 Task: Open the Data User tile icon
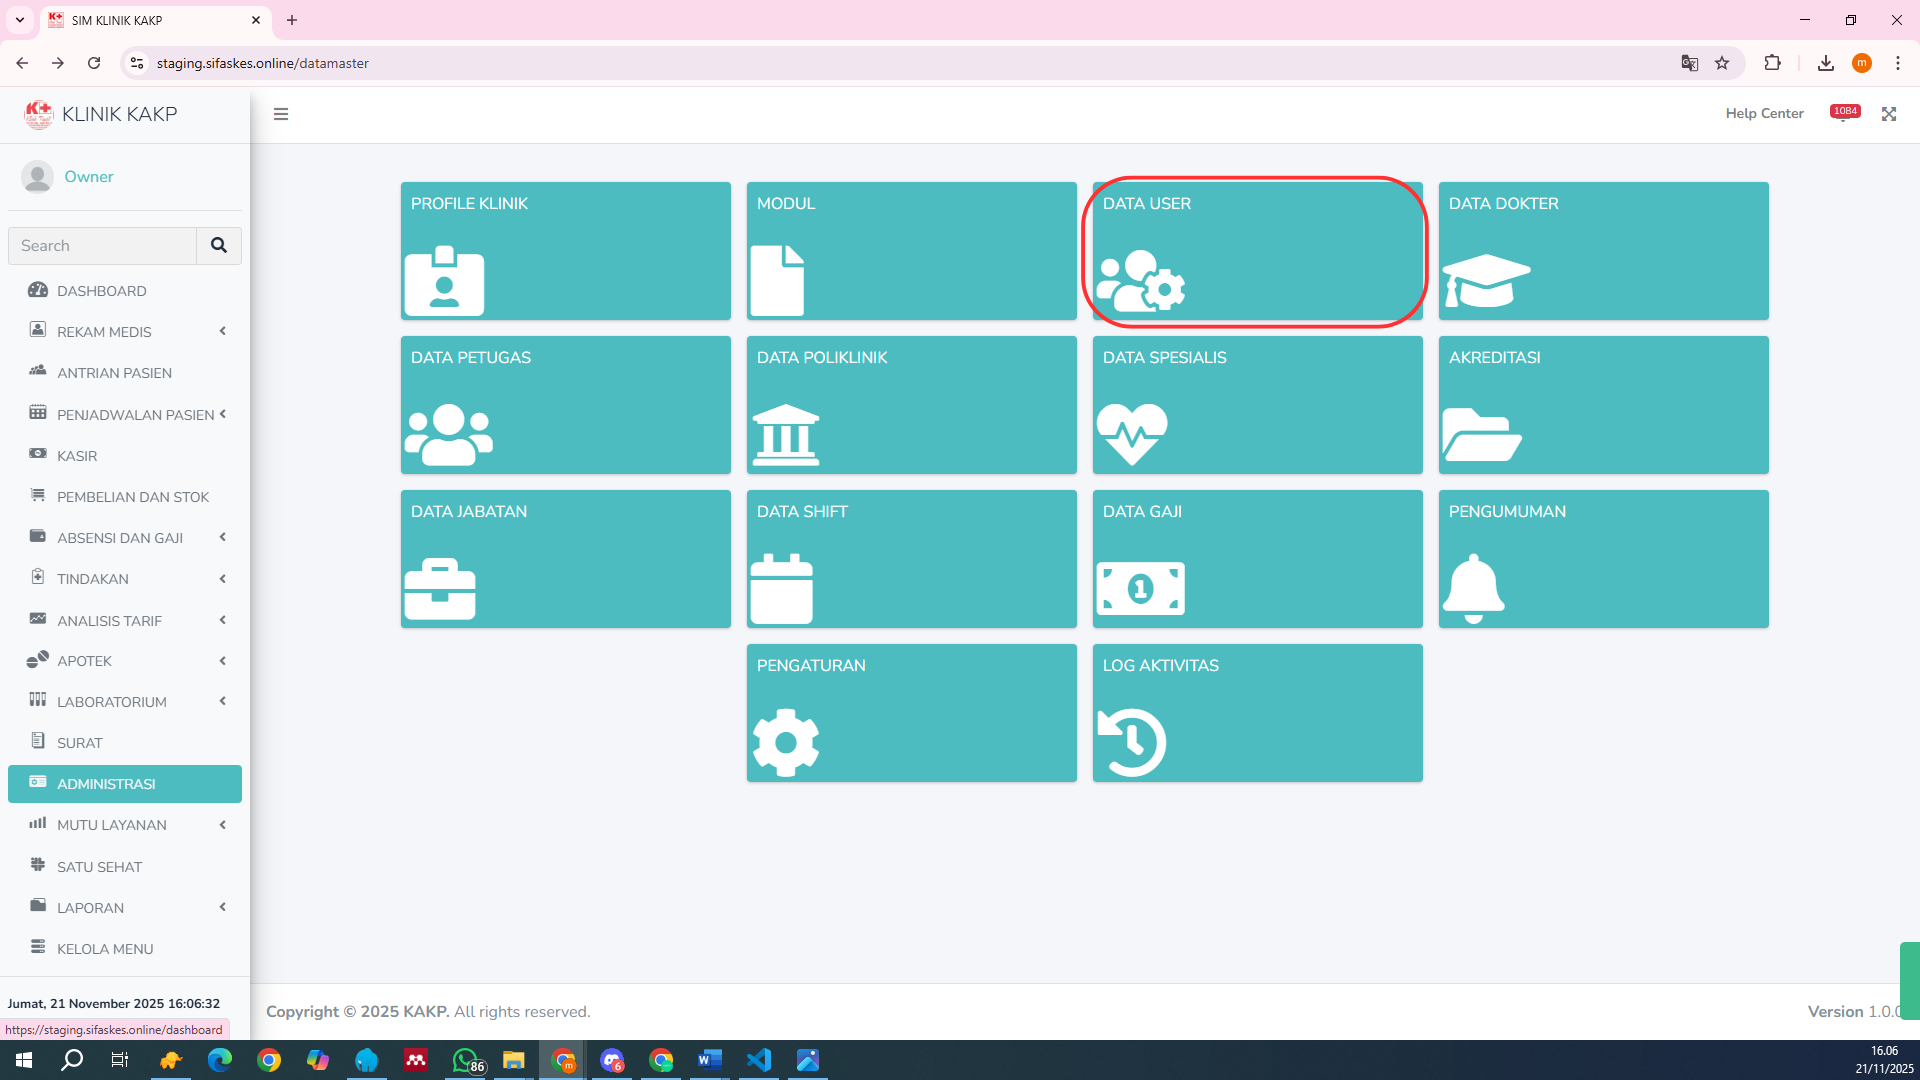pos(1141,281)
